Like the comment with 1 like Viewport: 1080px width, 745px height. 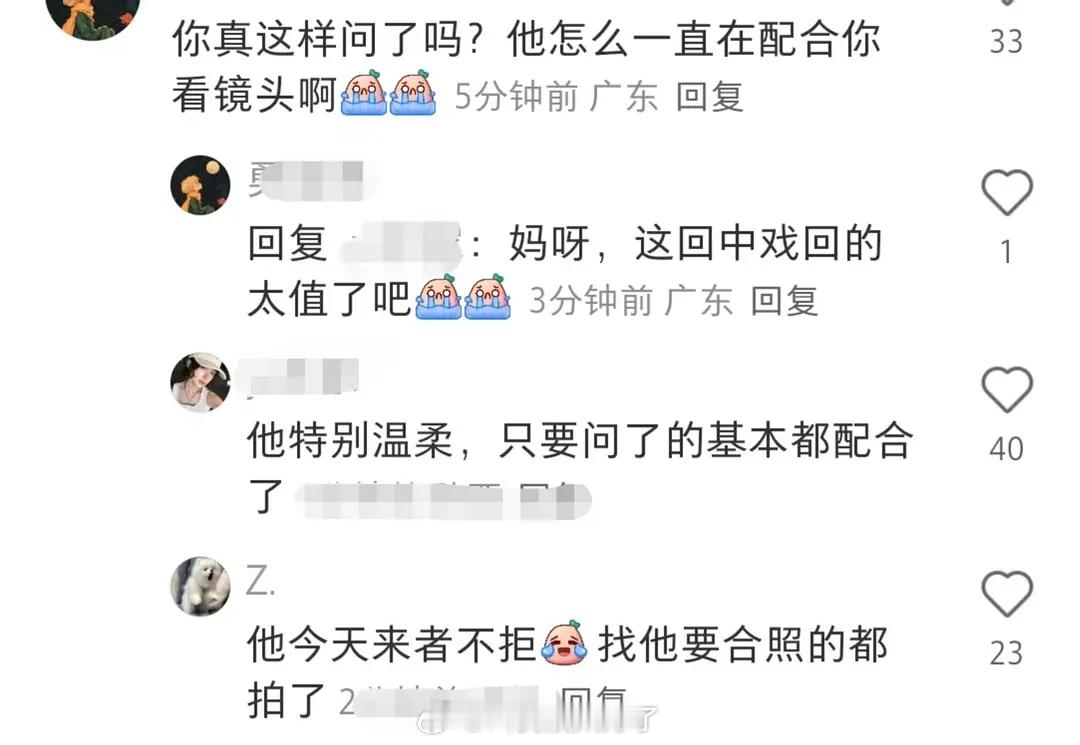point(1006,192)
